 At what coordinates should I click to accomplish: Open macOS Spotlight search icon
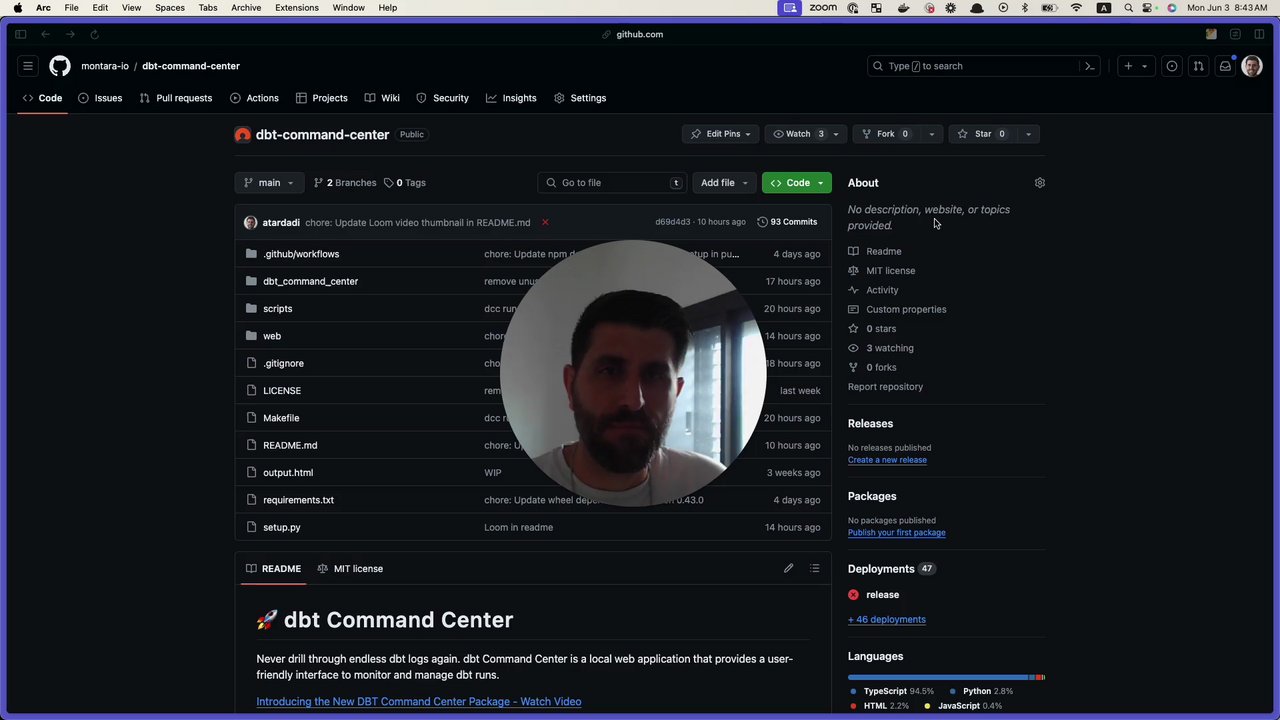coord(1129,8)
